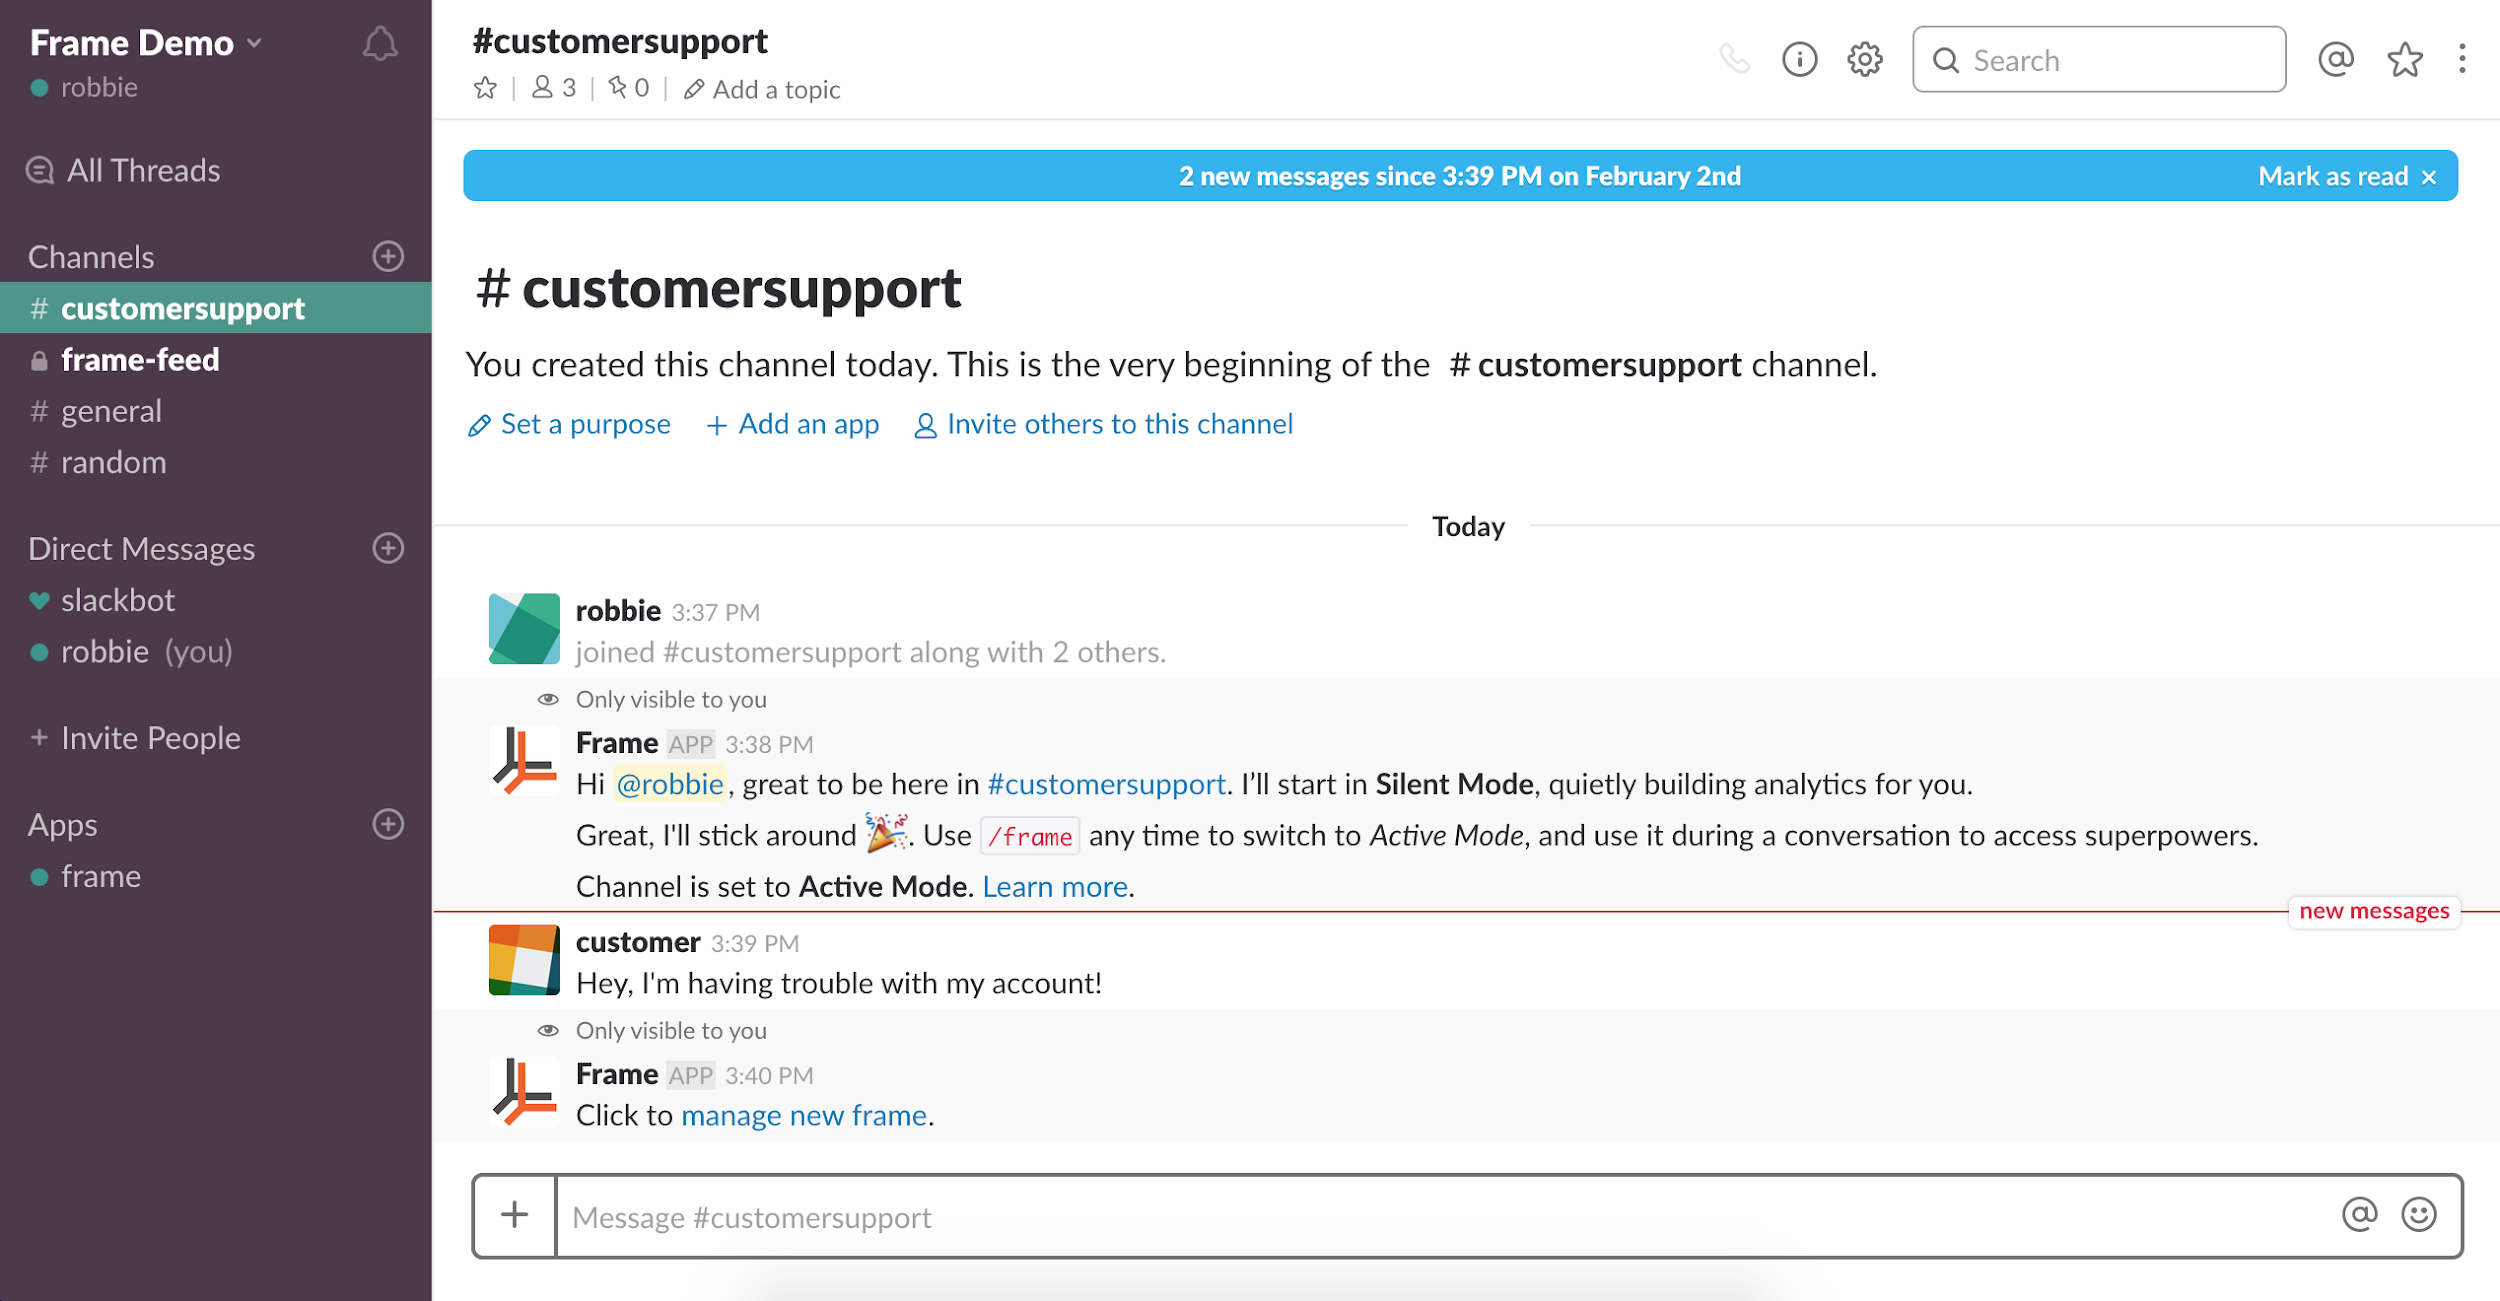Click Invite others to this channel
The width and height of the screenshot is (2500, 1301).
pos(1119,425)
